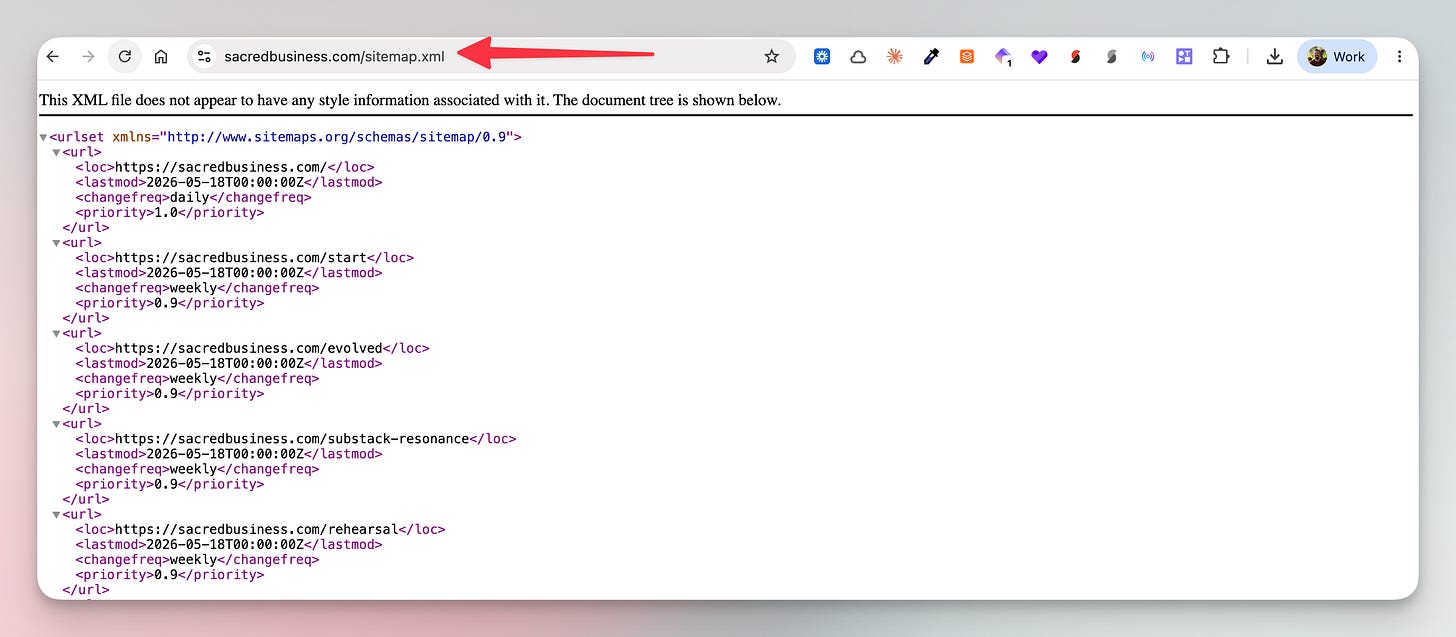
Task: Collapse the url node for /substack-resonance
Action: pos(56,424)
